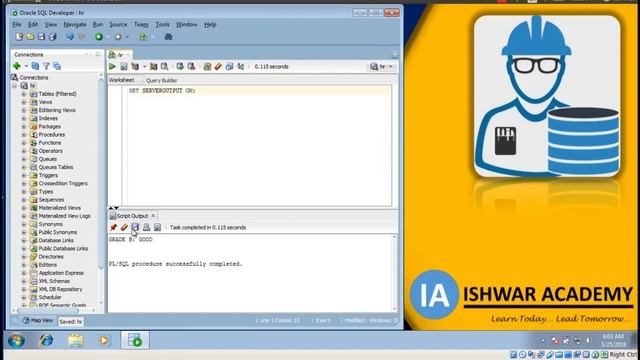Open the SQL Worksheet icon dropdown arrow
The height and width of the screenshot is (360, 640).
tap(152, 37)
